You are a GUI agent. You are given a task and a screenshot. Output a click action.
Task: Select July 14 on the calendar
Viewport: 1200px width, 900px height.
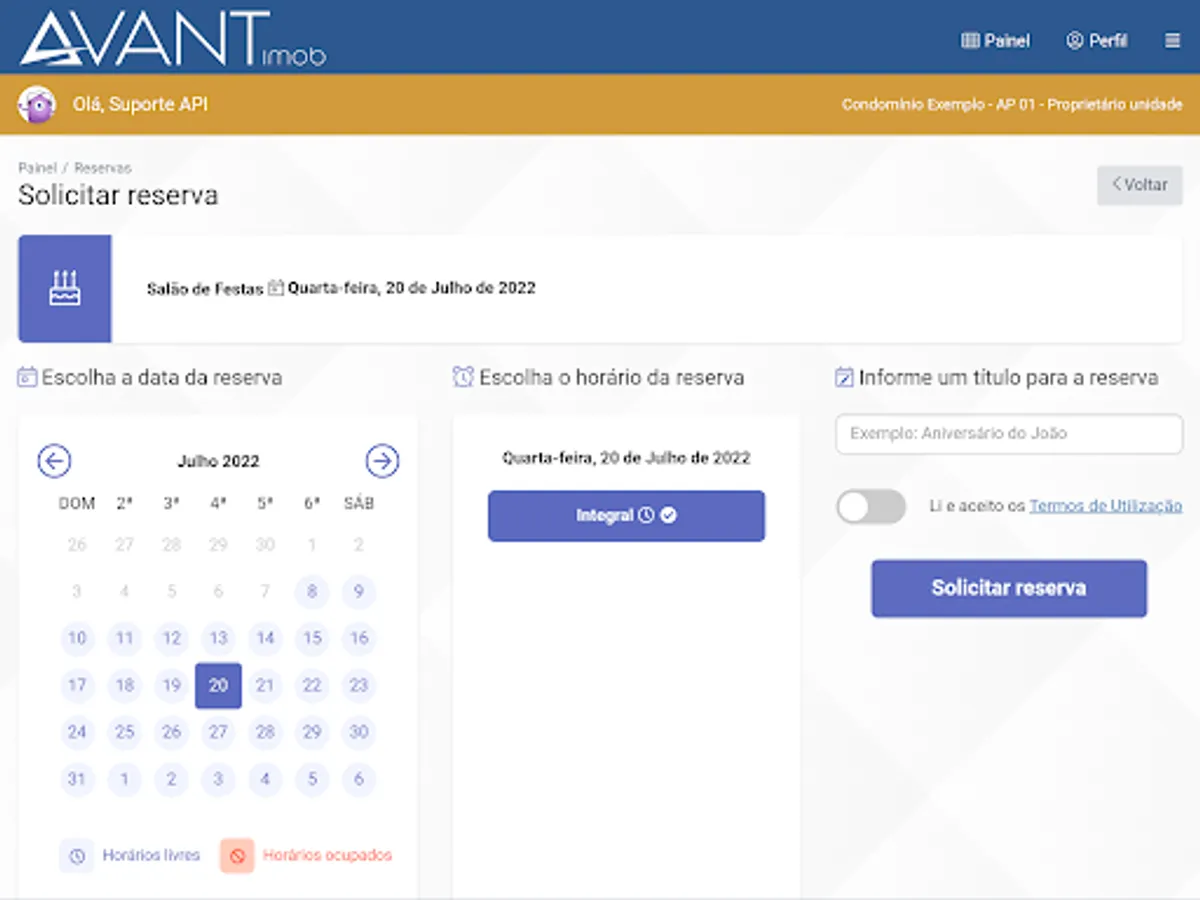(x=265, y=638)
